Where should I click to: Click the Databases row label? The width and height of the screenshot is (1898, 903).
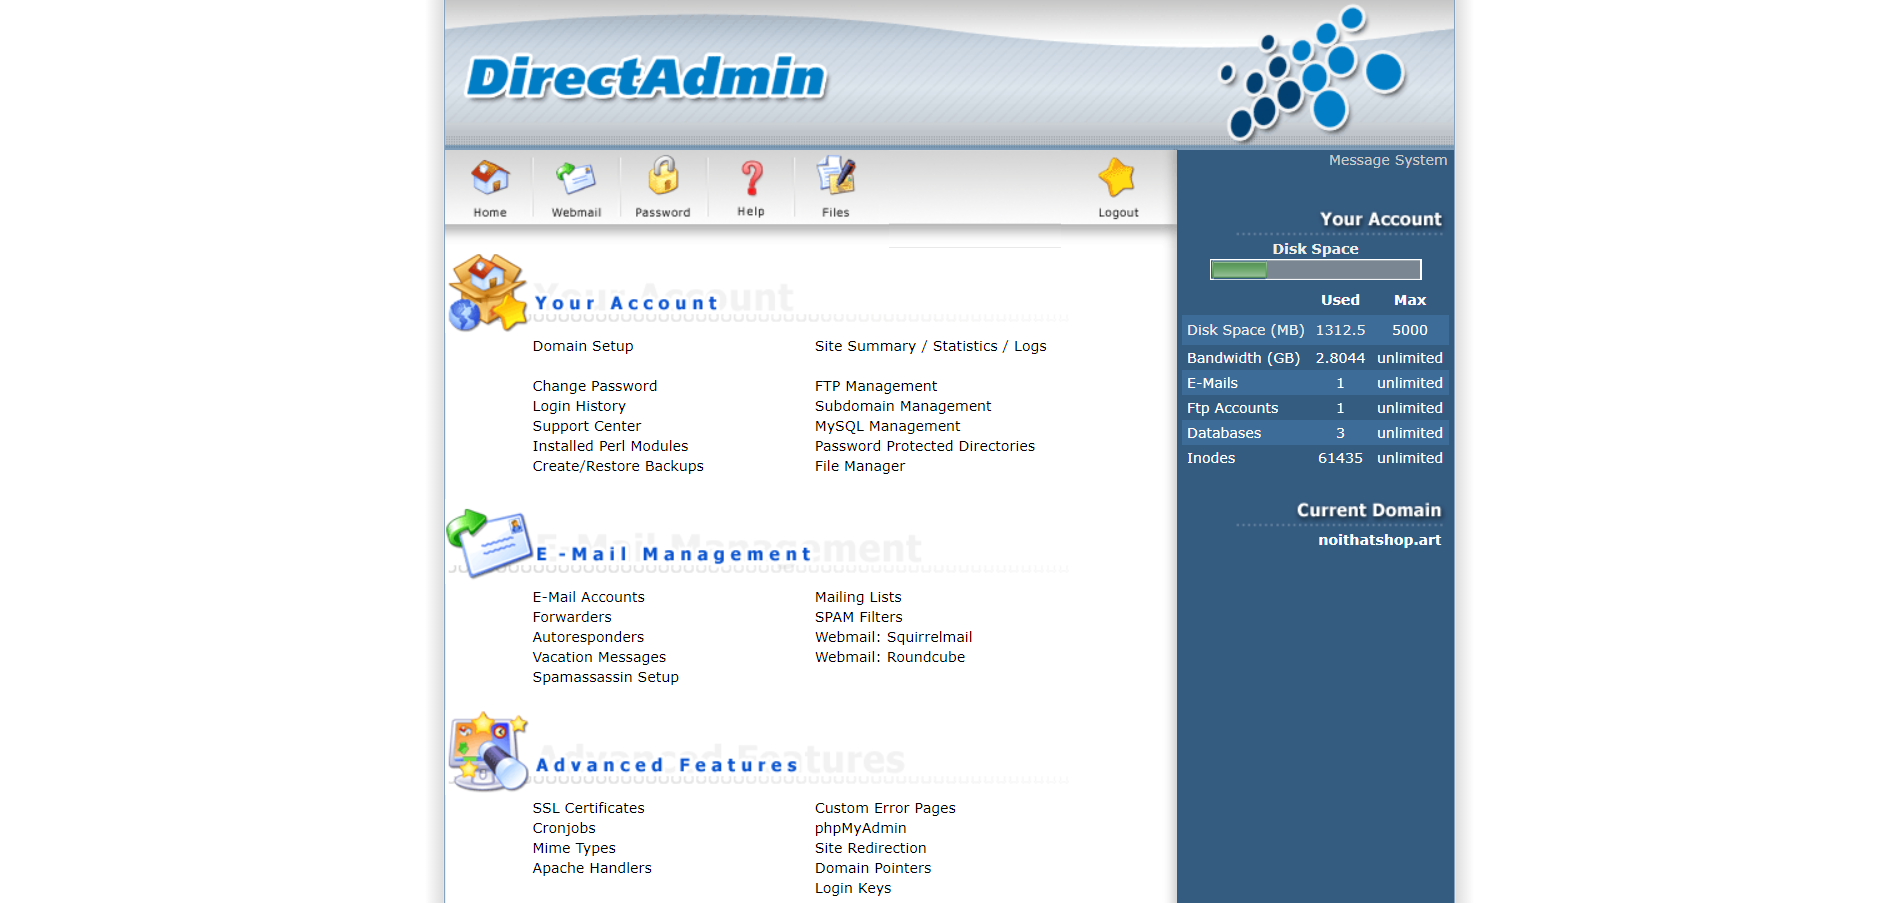tap(1224, 433)
